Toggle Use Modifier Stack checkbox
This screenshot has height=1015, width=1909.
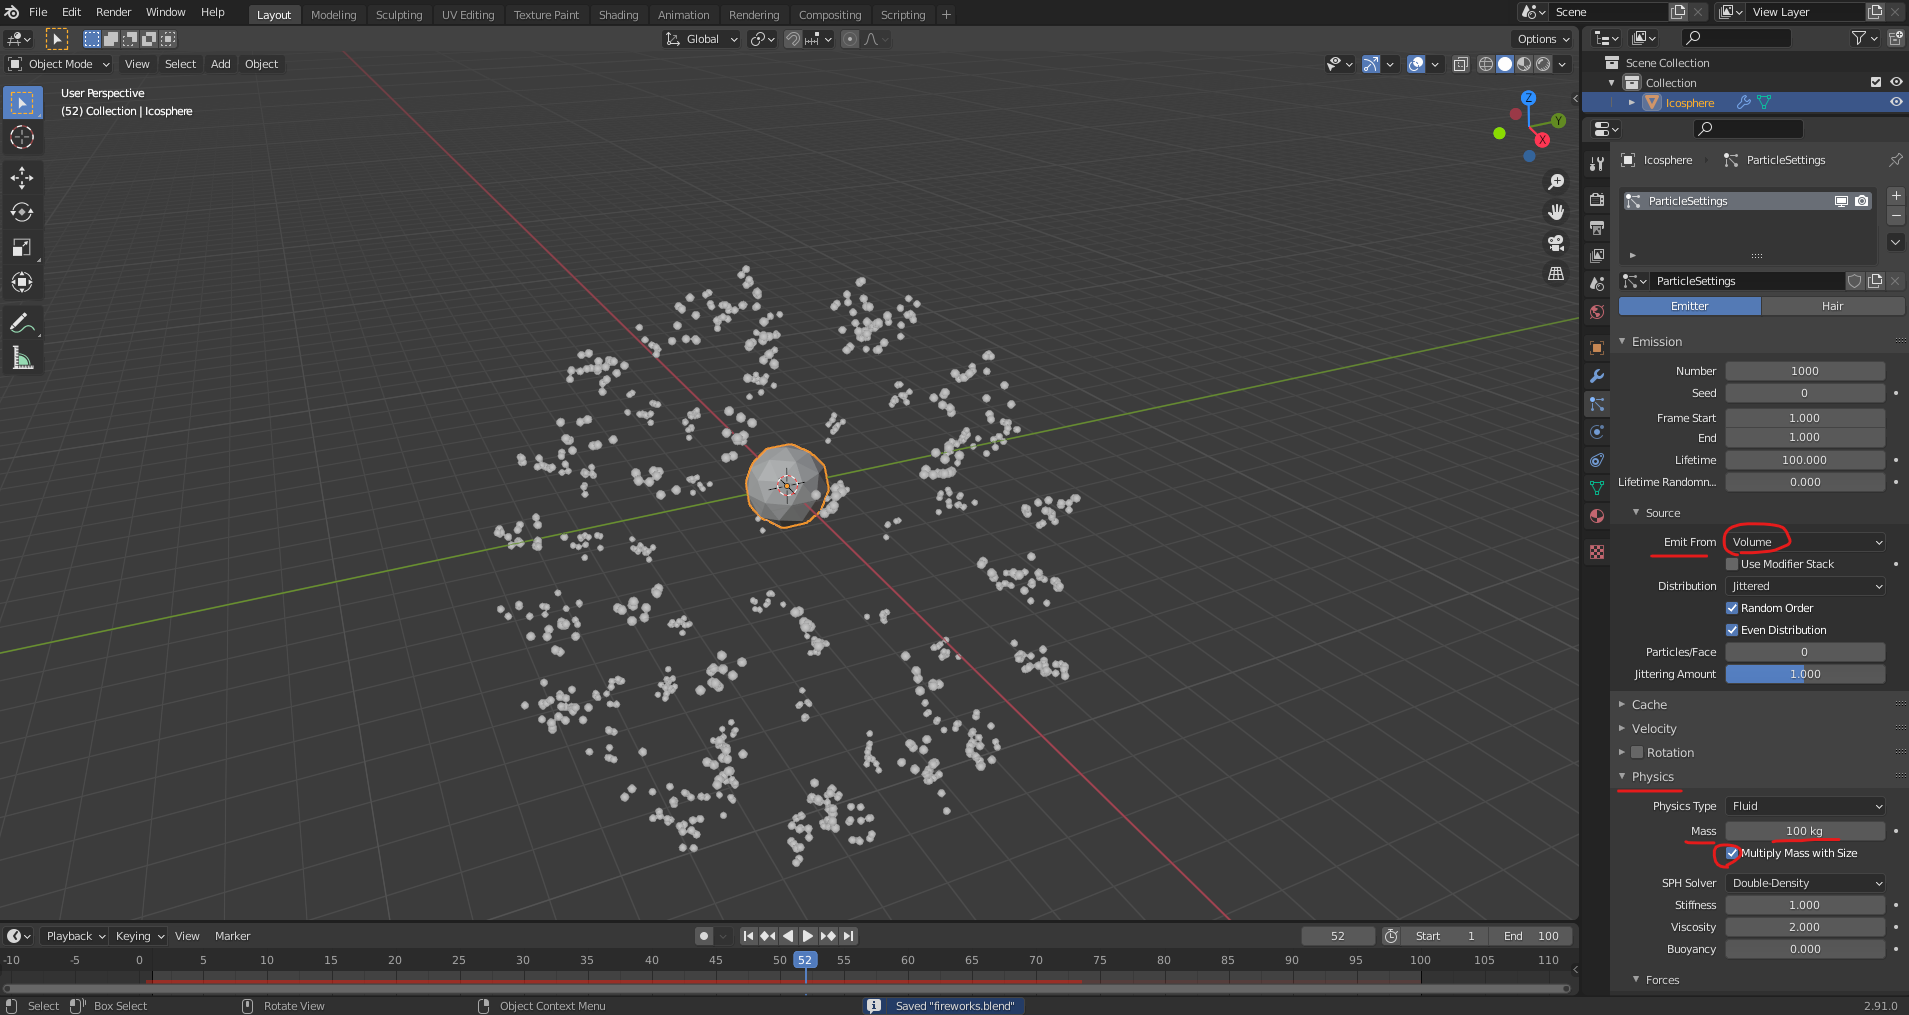1732,564
